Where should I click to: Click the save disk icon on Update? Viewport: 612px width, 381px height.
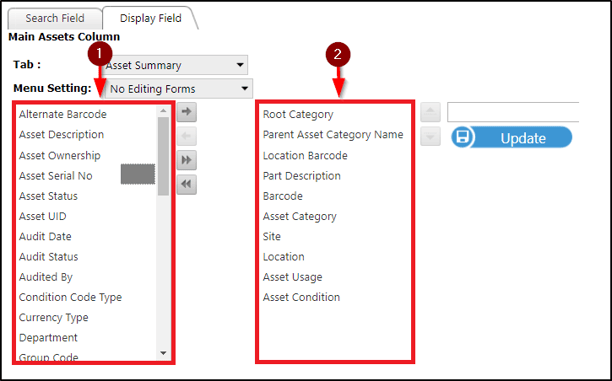(x=463, y=137)
